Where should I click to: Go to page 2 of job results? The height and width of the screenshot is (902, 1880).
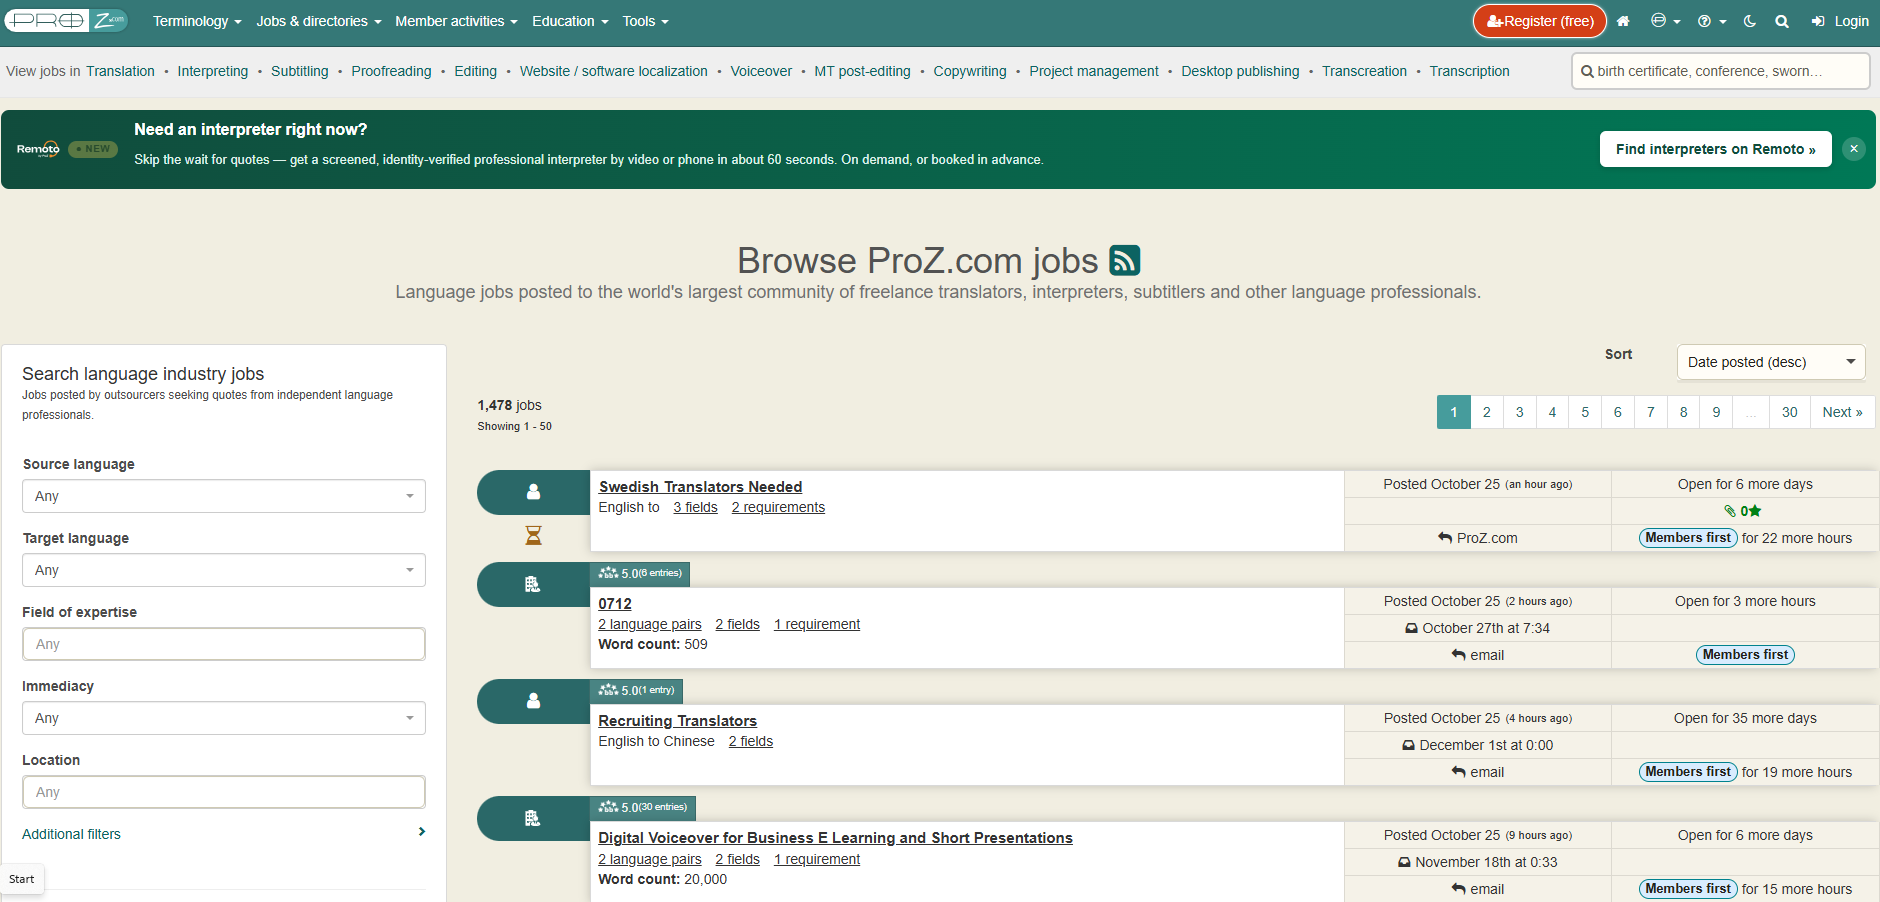pyautogui.click(x=1487, y=412)
